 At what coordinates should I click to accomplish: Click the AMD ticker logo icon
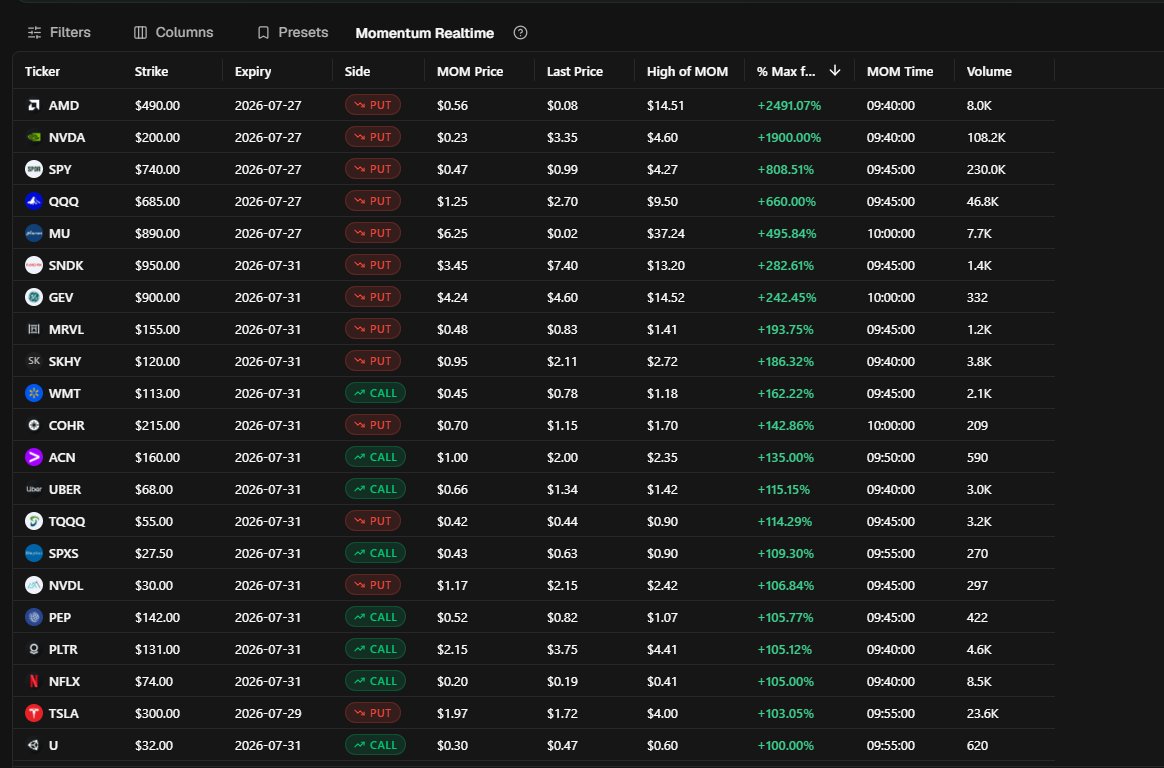(33, 105)
